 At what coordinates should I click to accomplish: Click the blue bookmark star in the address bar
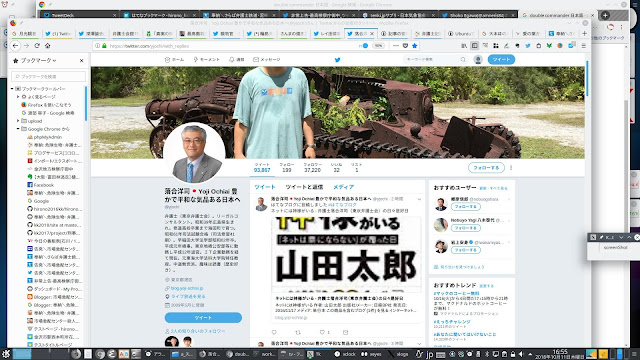click(415, 46)
